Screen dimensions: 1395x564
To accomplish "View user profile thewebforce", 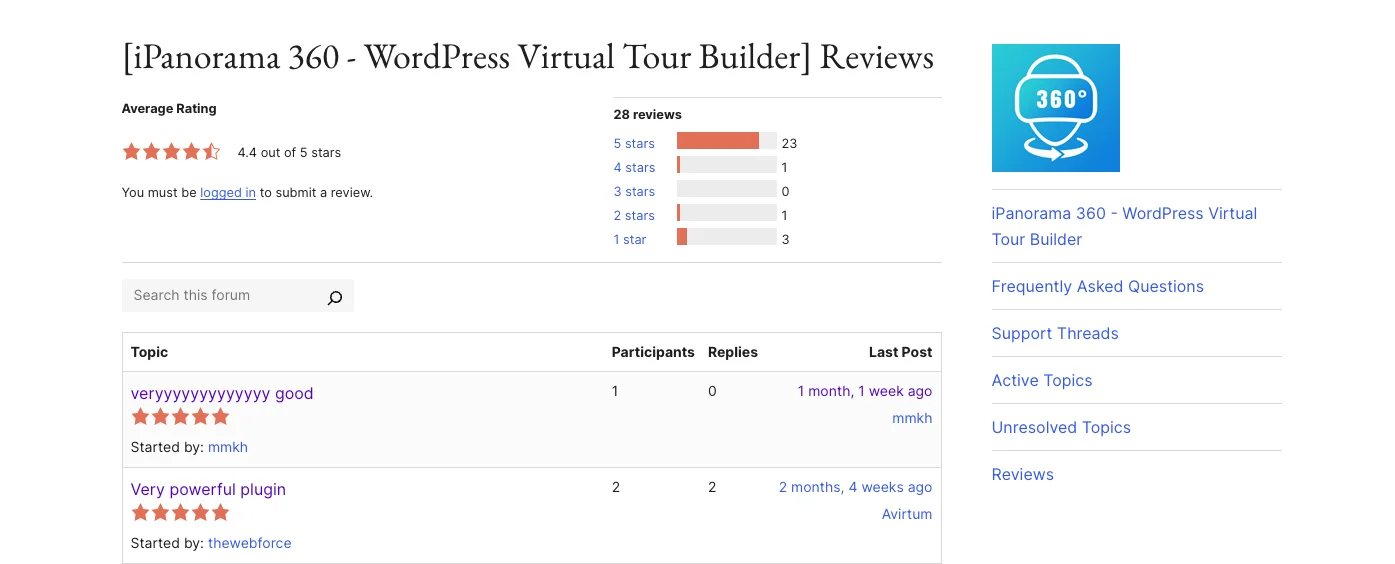I will [x=250, y=543].
